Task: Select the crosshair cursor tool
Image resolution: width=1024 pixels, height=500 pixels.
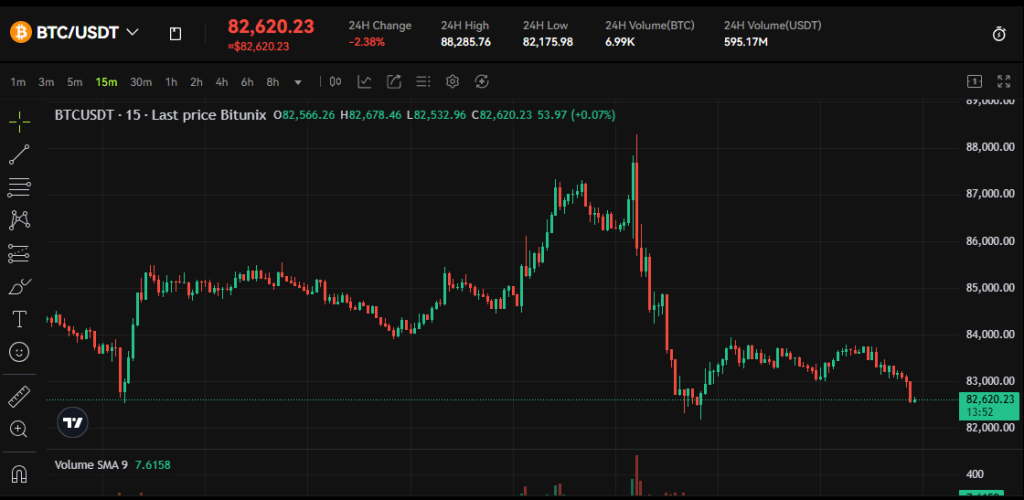Action: (20, 121)
